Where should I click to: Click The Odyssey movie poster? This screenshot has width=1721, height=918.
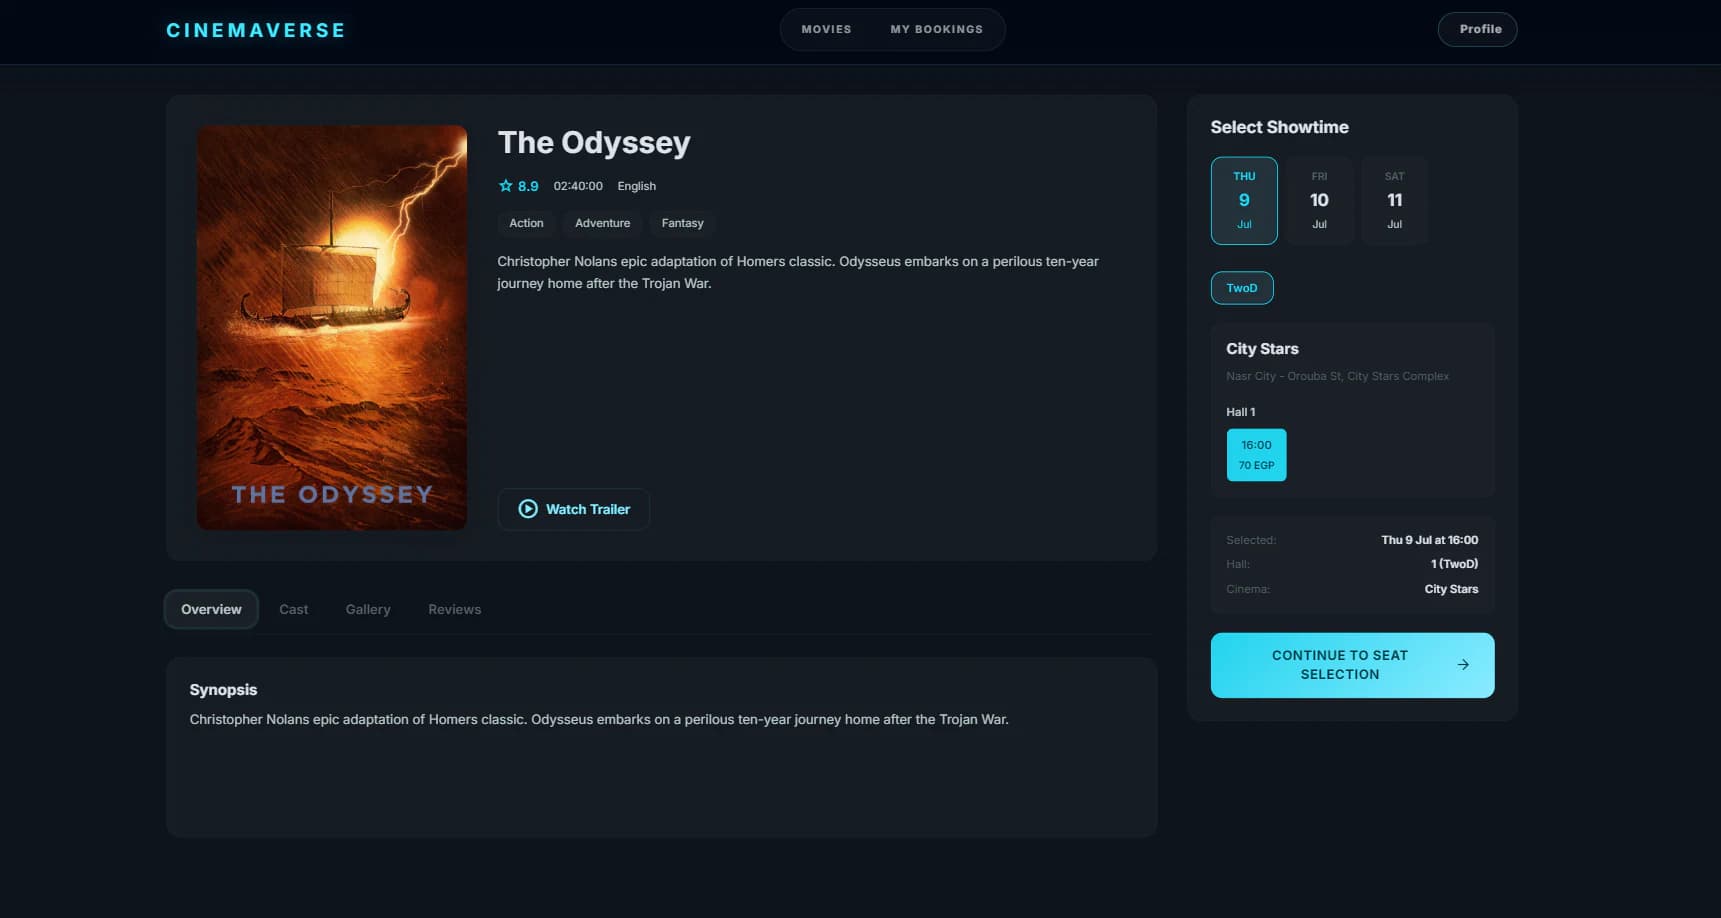(332, 327)
